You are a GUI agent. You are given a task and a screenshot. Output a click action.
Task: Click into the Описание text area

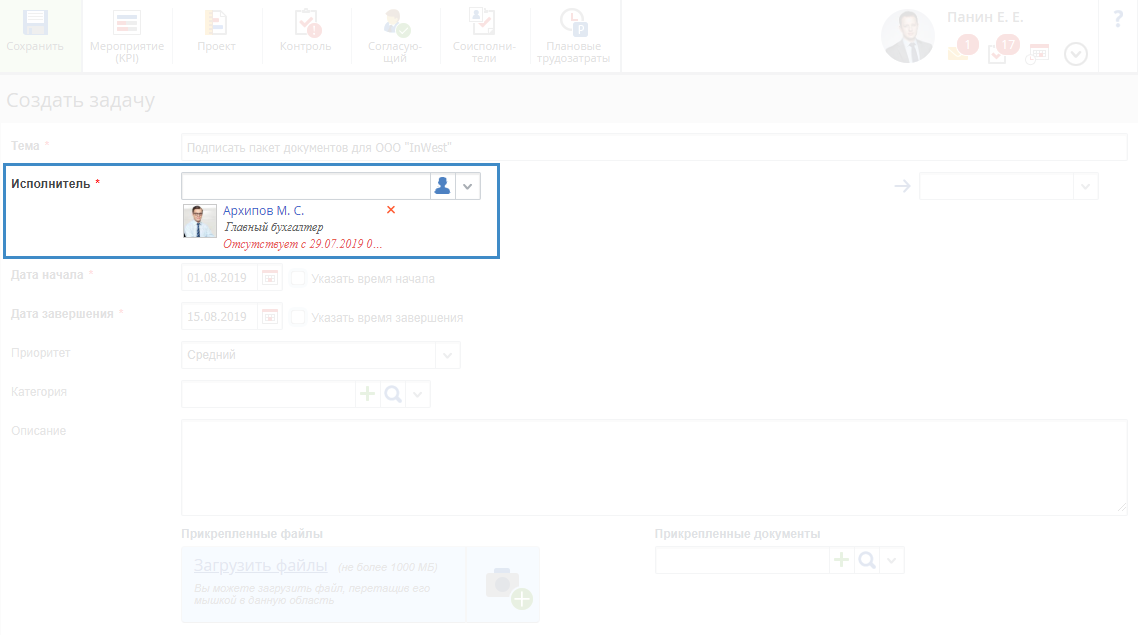pyautogui.click(x=653, y=467)
